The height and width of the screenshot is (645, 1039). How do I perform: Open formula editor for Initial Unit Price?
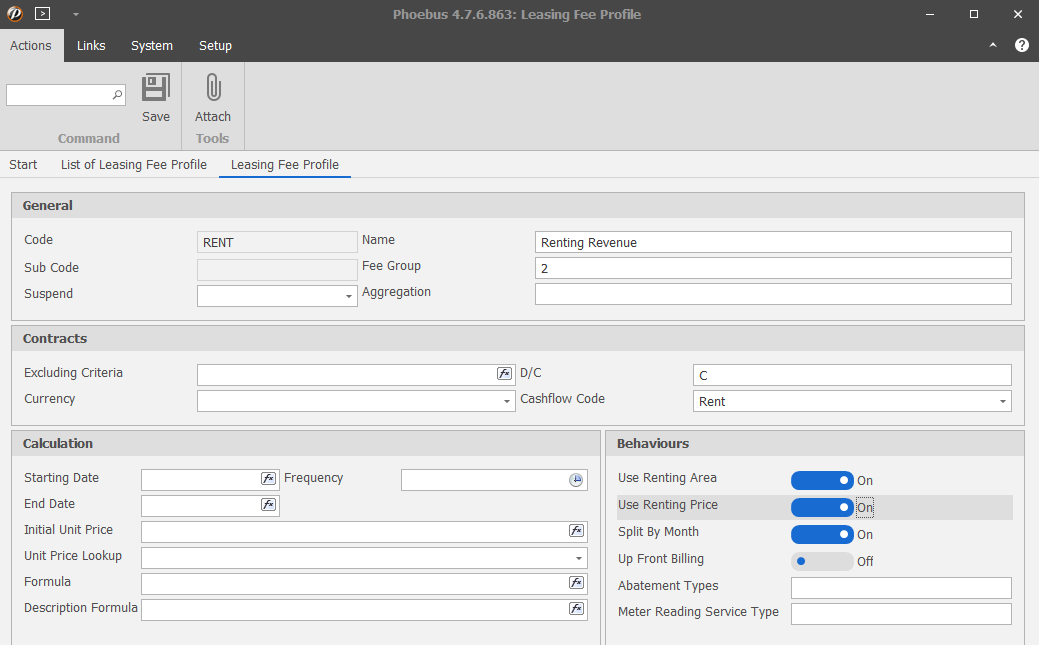(576, 531)
